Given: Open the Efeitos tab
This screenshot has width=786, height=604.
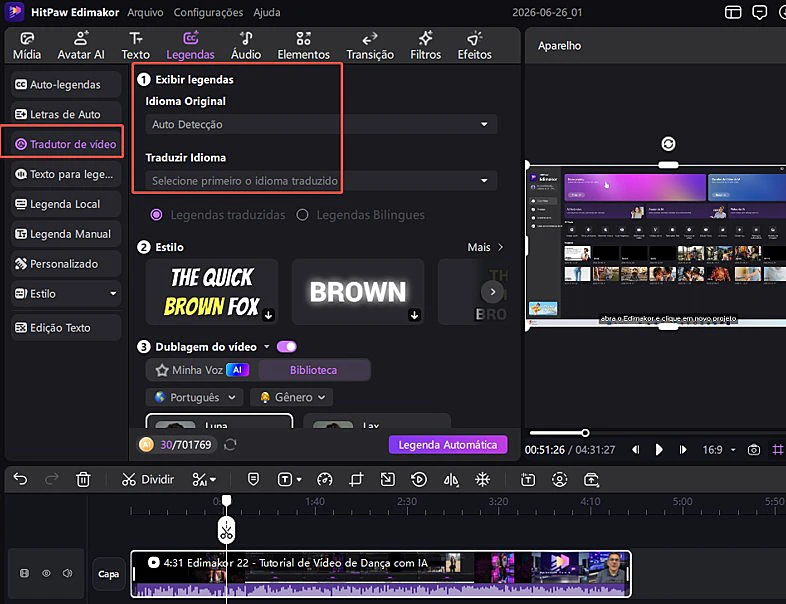Looking at the screenshot, I should click(x=474, y=46).
